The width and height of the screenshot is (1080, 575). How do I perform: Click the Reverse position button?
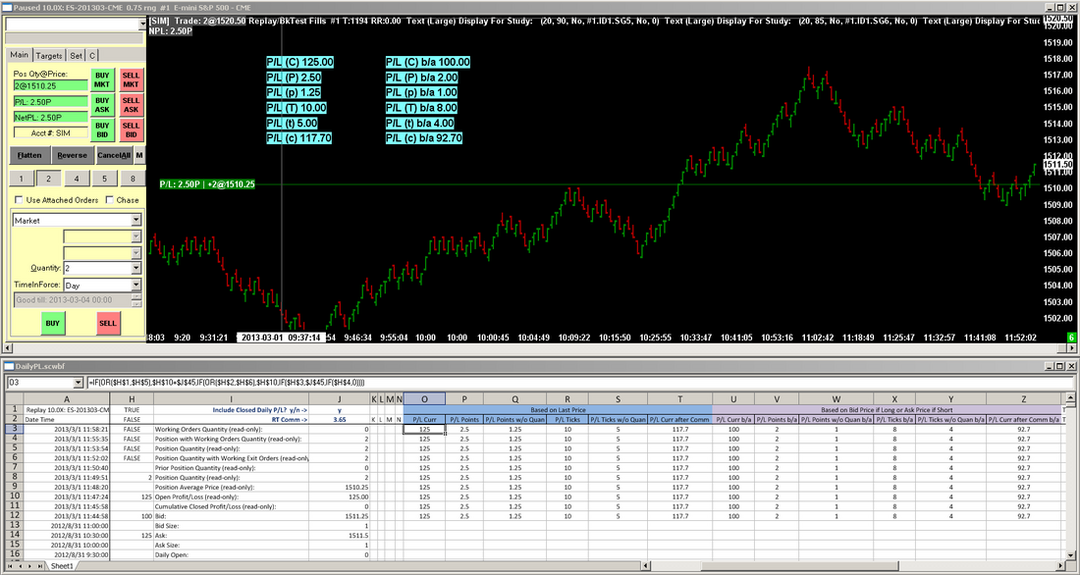(72, 156)
